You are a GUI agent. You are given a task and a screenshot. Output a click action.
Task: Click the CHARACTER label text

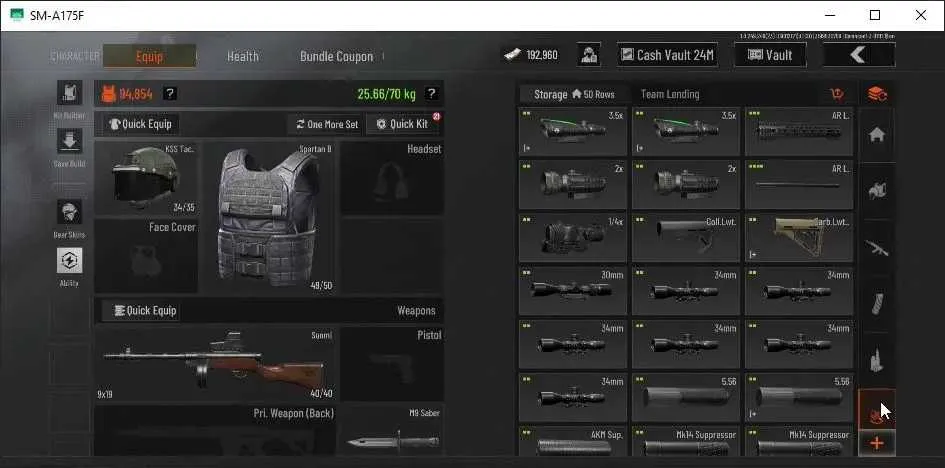[x=75, y=57]
